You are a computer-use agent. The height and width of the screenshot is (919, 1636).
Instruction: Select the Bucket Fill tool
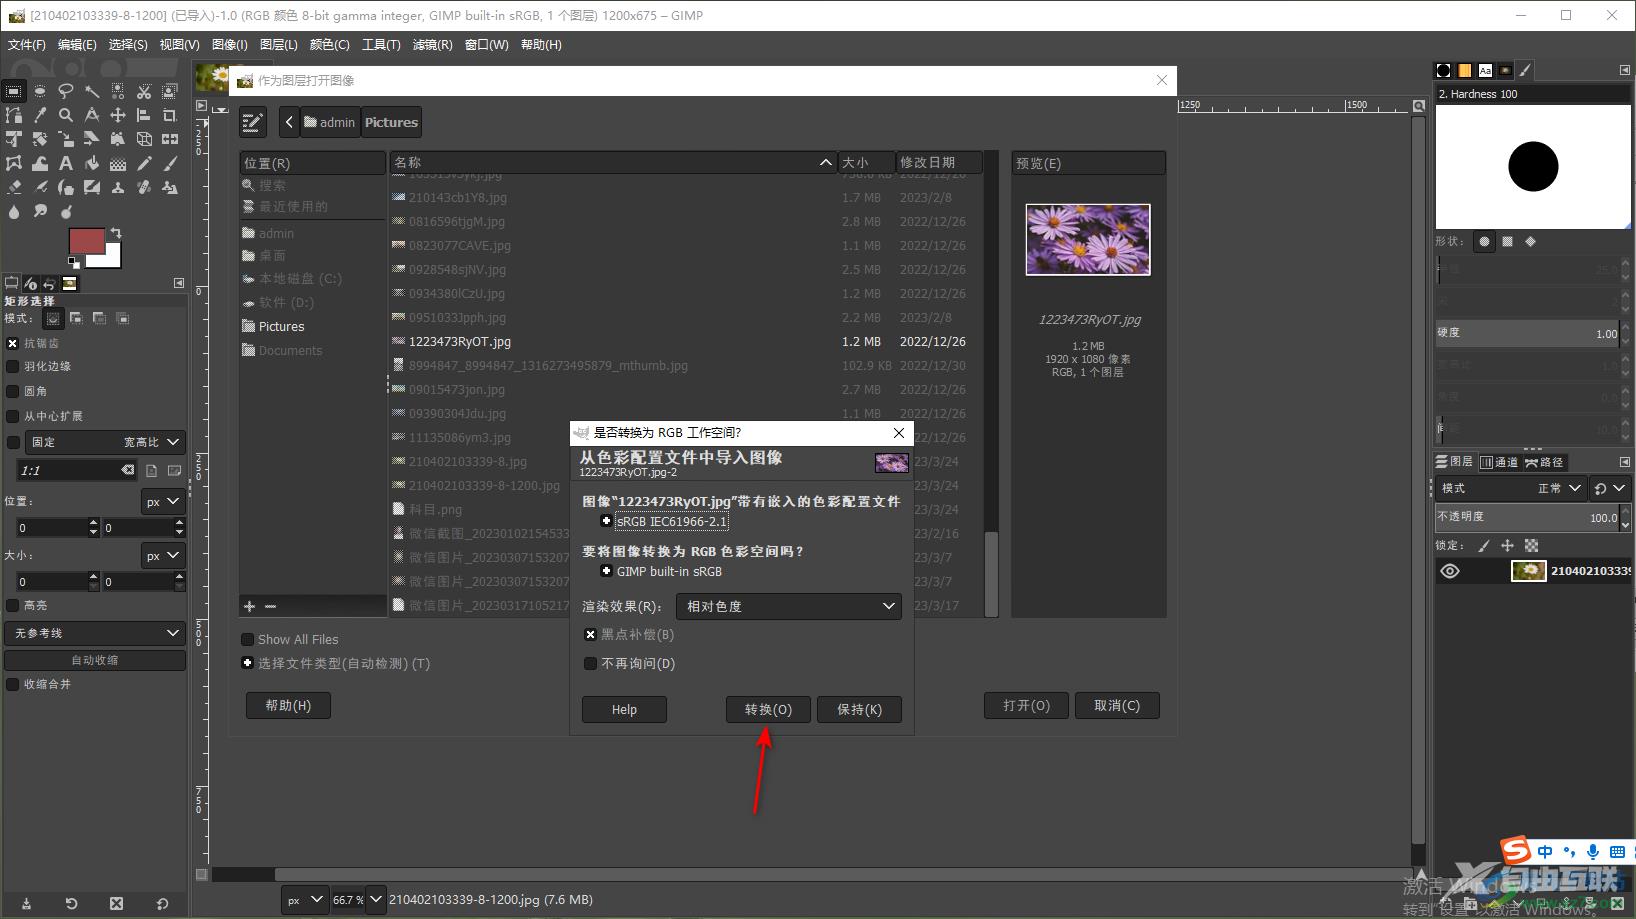click(x=92, y=163)
